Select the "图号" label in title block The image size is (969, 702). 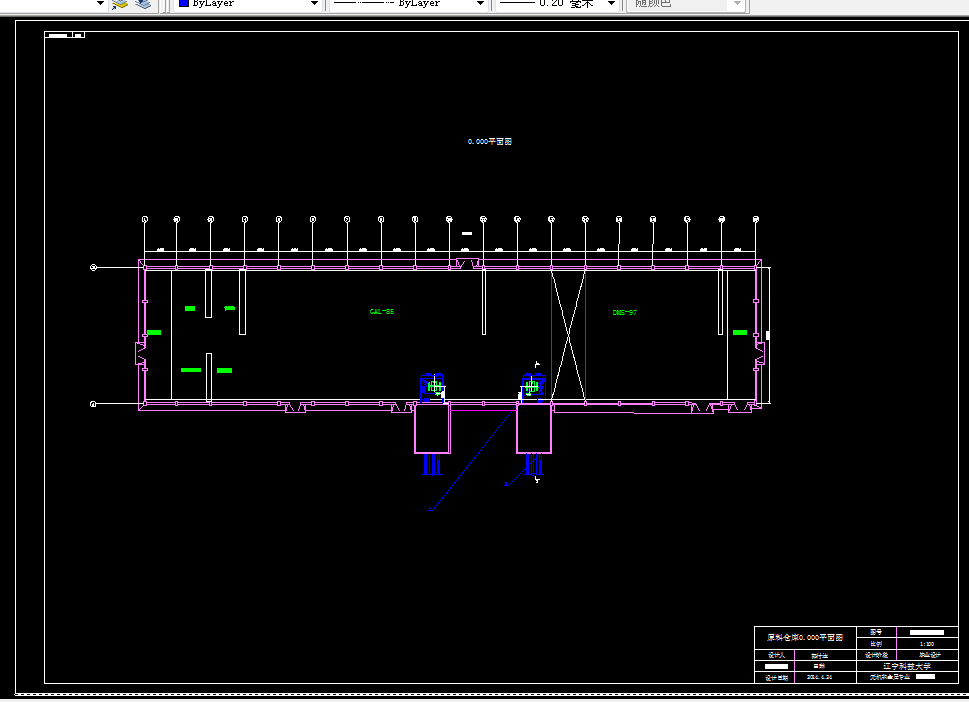876,632
